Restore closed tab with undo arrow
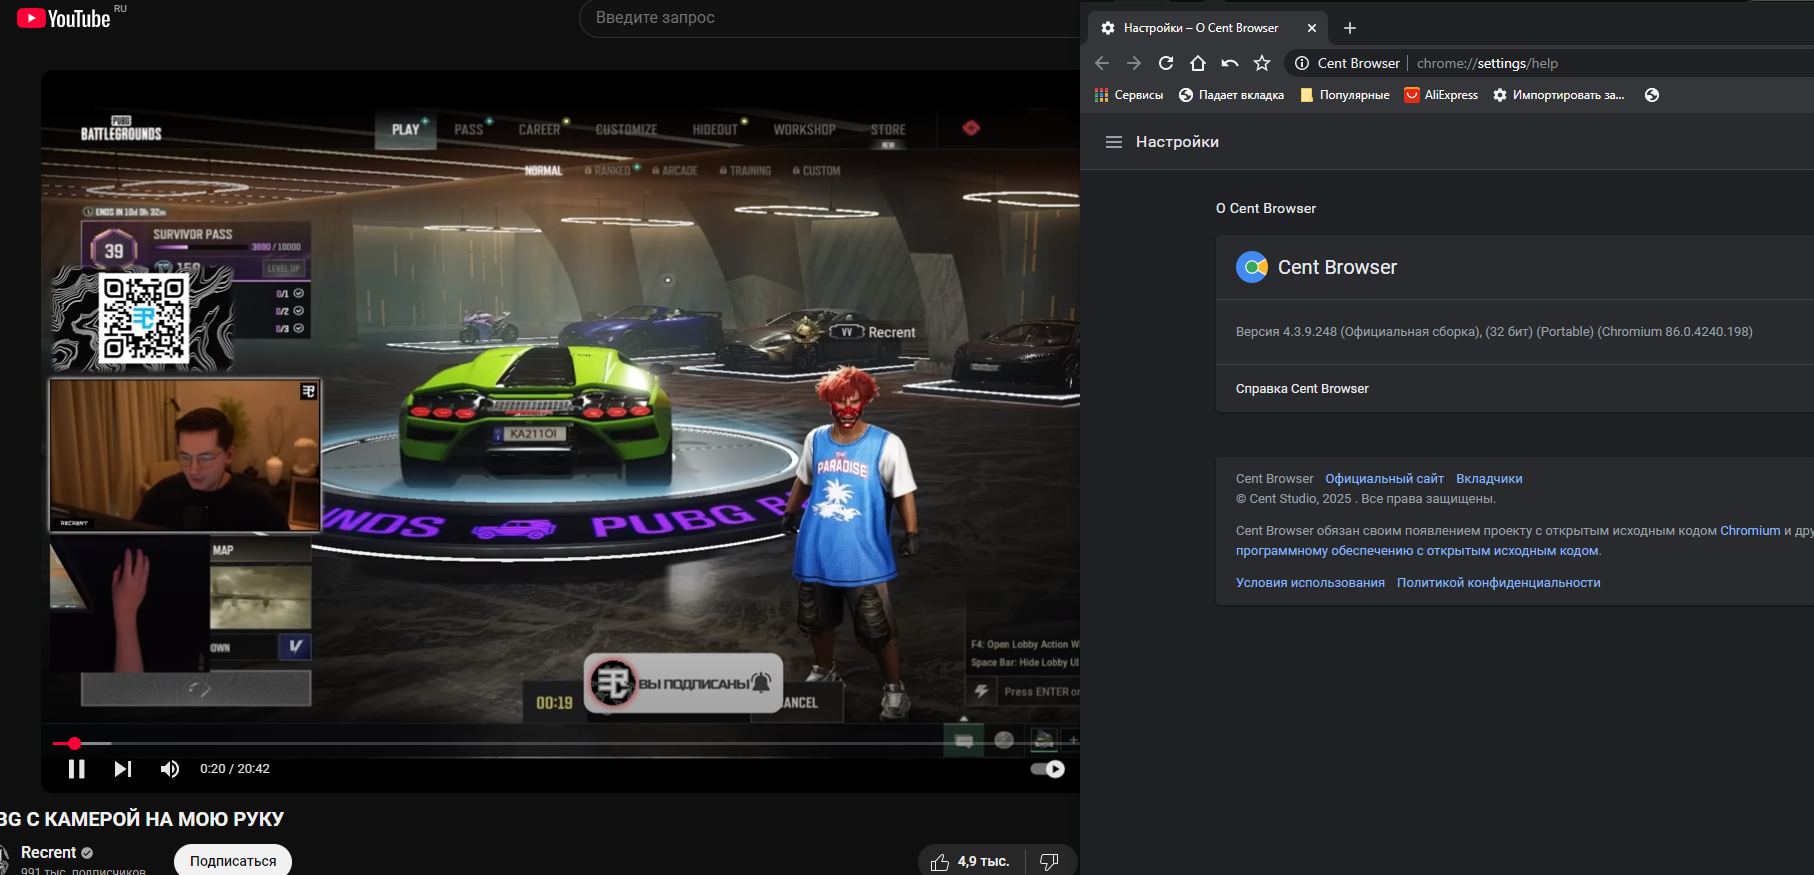The image size is (1814, 875). coord(1230,63)
